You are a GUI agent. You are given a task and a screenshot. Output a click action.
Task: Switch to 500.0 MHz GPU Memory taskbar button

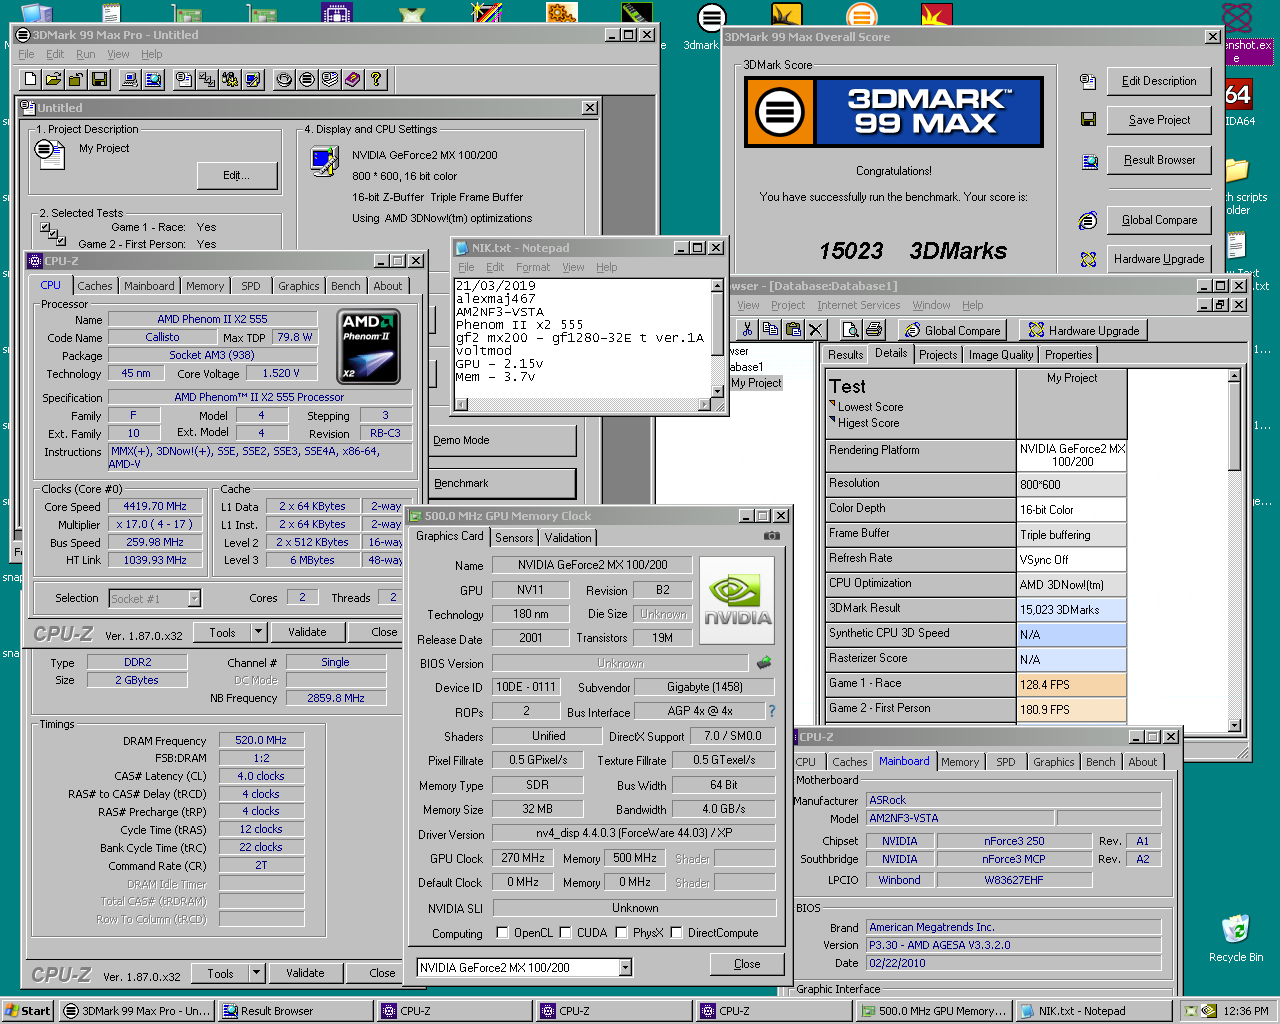[x=934, y=1011]
